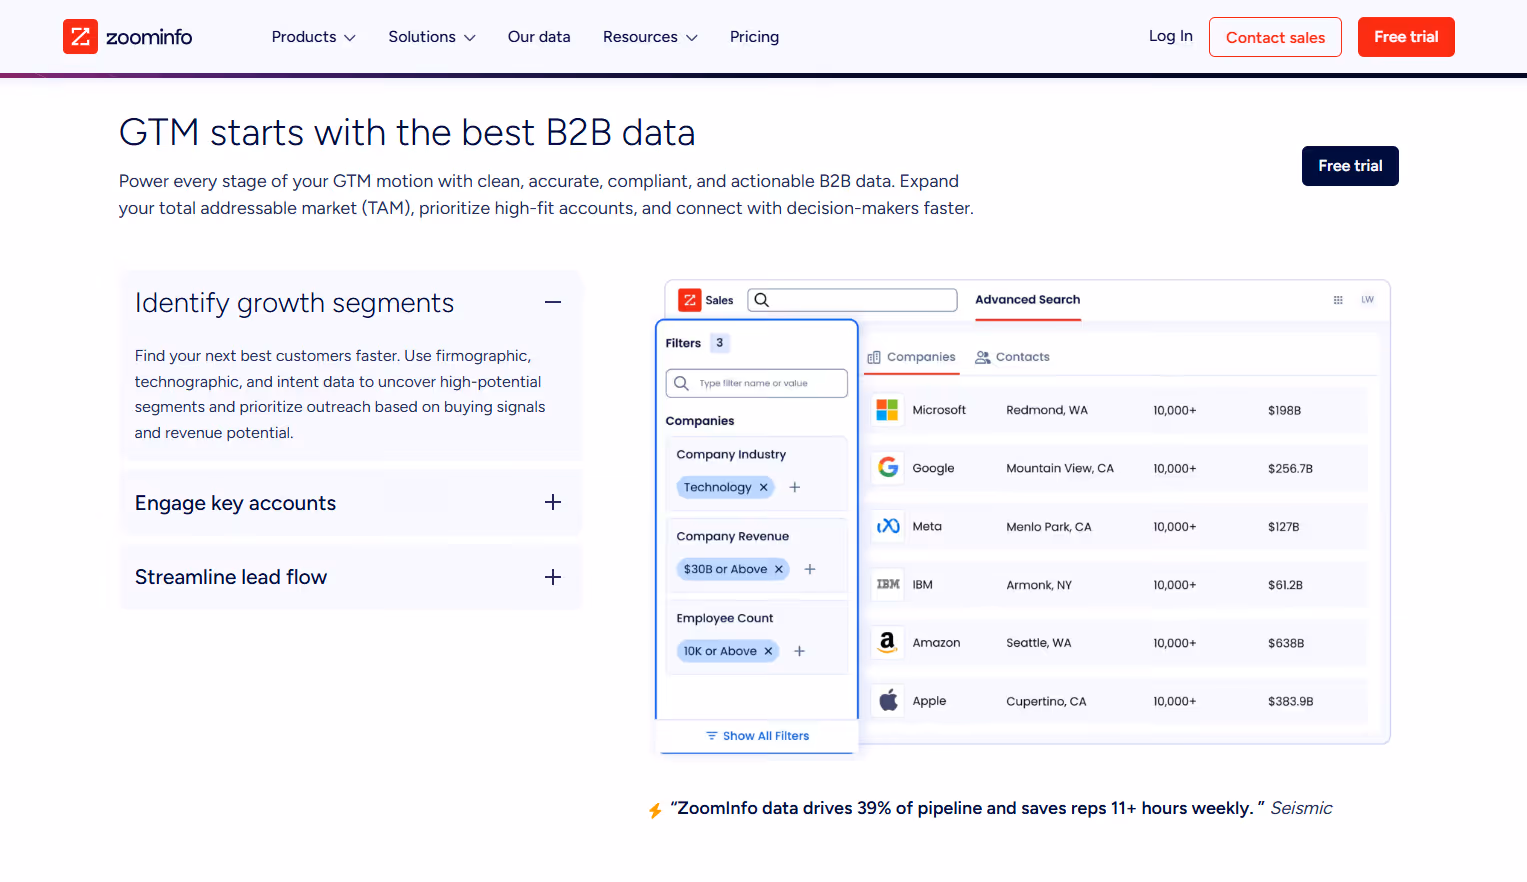Viewport: 1527px width, 882px height.
Task: Click the dark blue Free trial button
Action: tap(1350, 166)
